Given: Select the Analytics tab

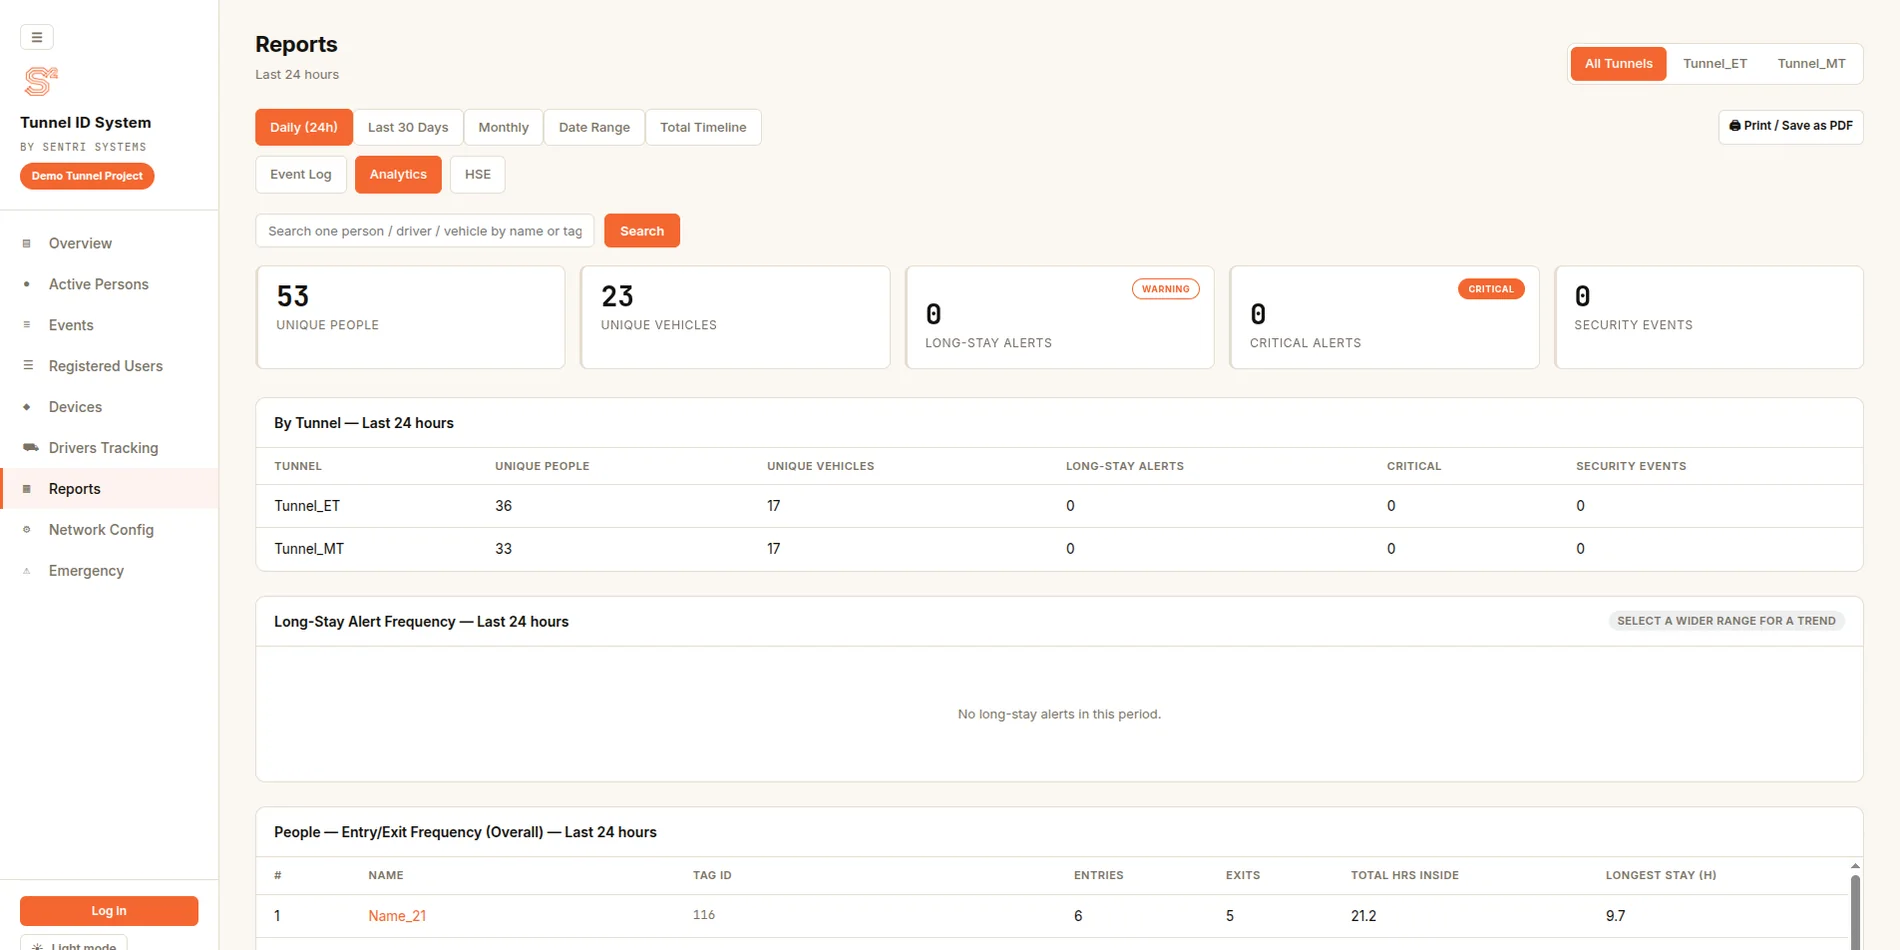Looking at the screenshot, I should pos(398,175).
